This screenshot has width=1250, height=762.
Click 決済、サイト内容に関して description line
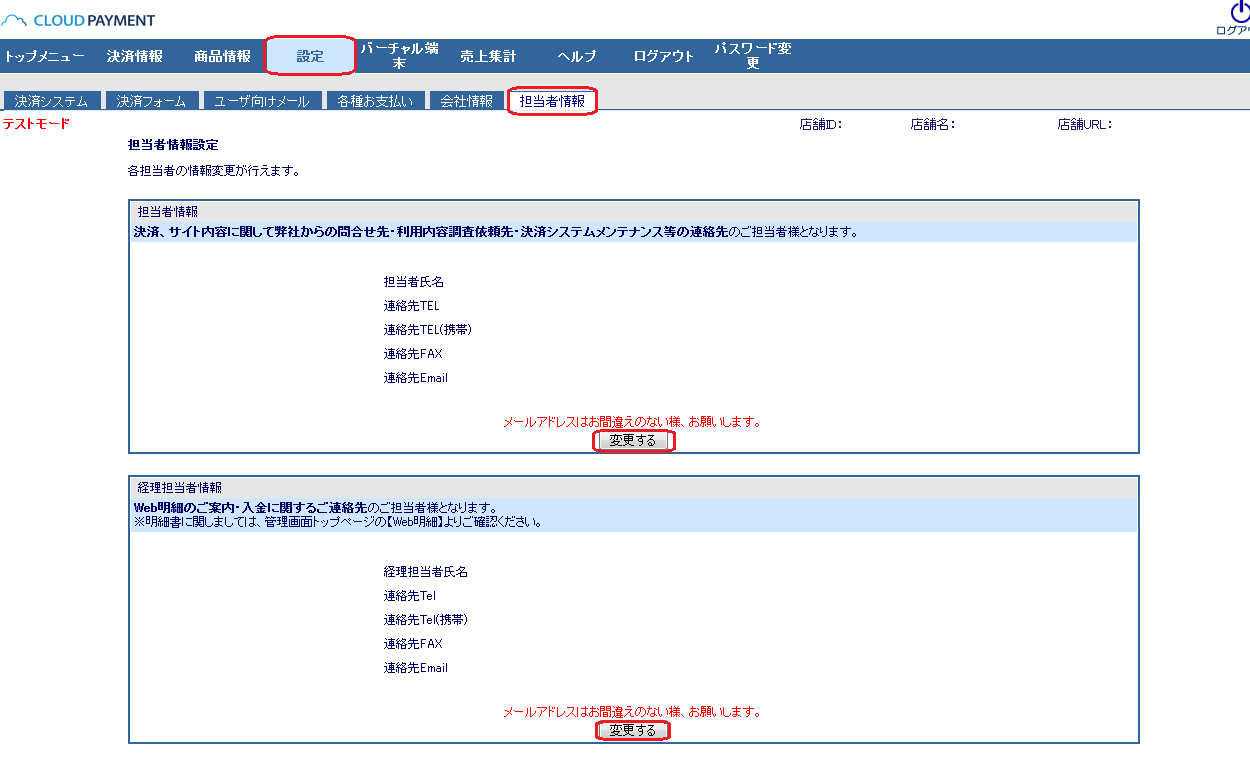tap(496, 232)
